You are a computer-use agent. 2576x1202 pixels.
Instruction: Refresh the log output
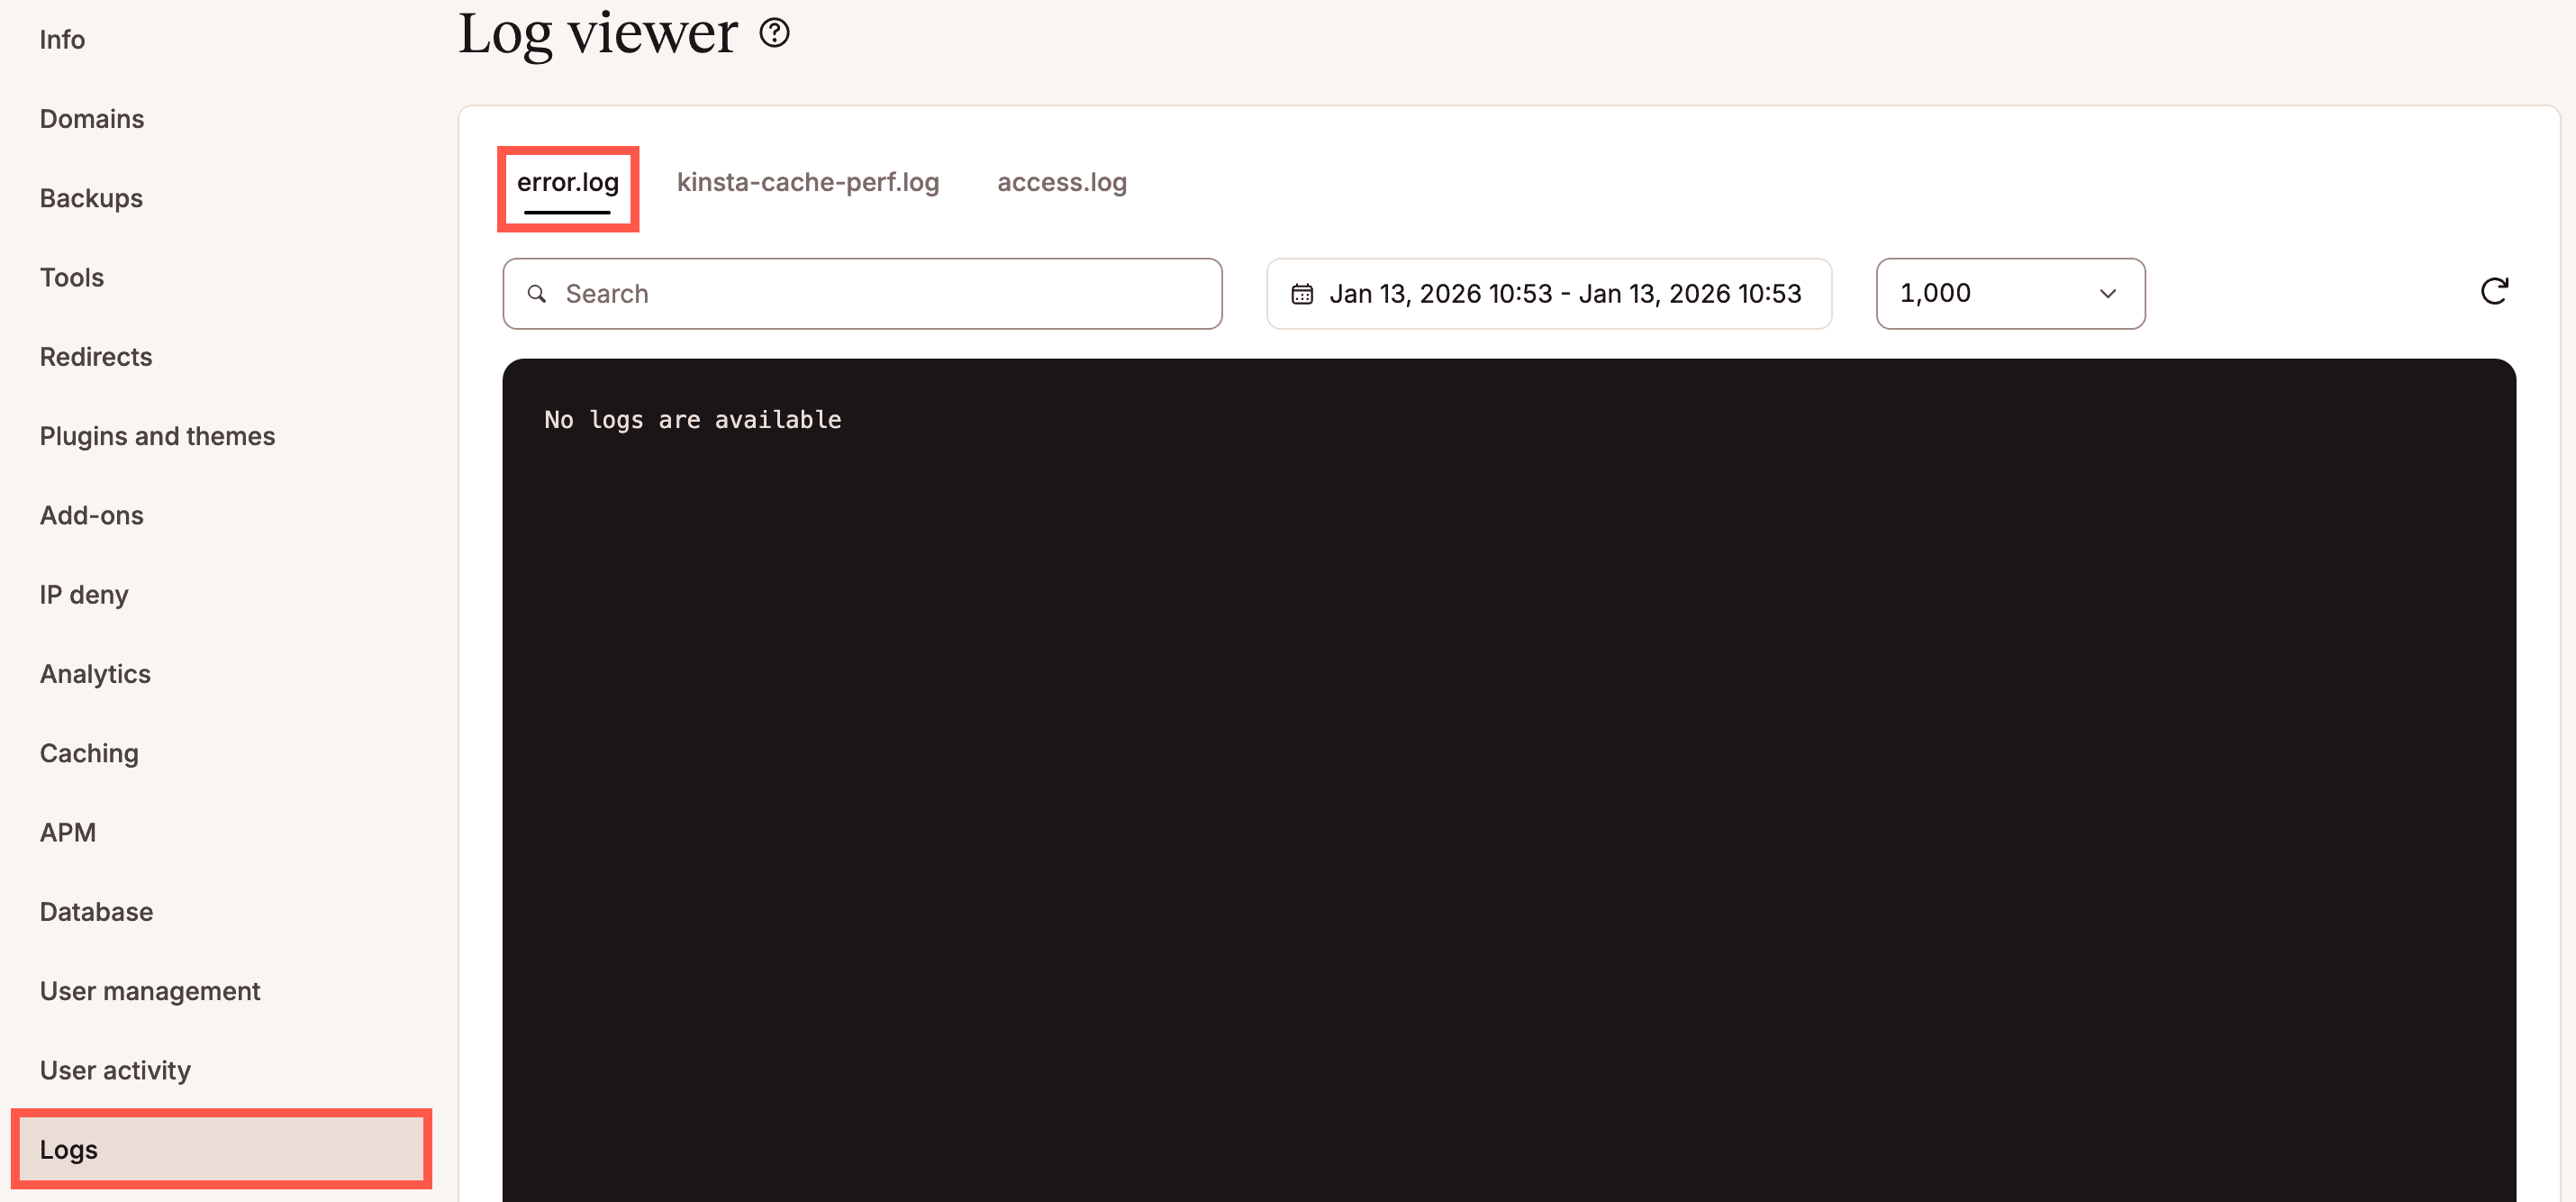click(2494, 291)
